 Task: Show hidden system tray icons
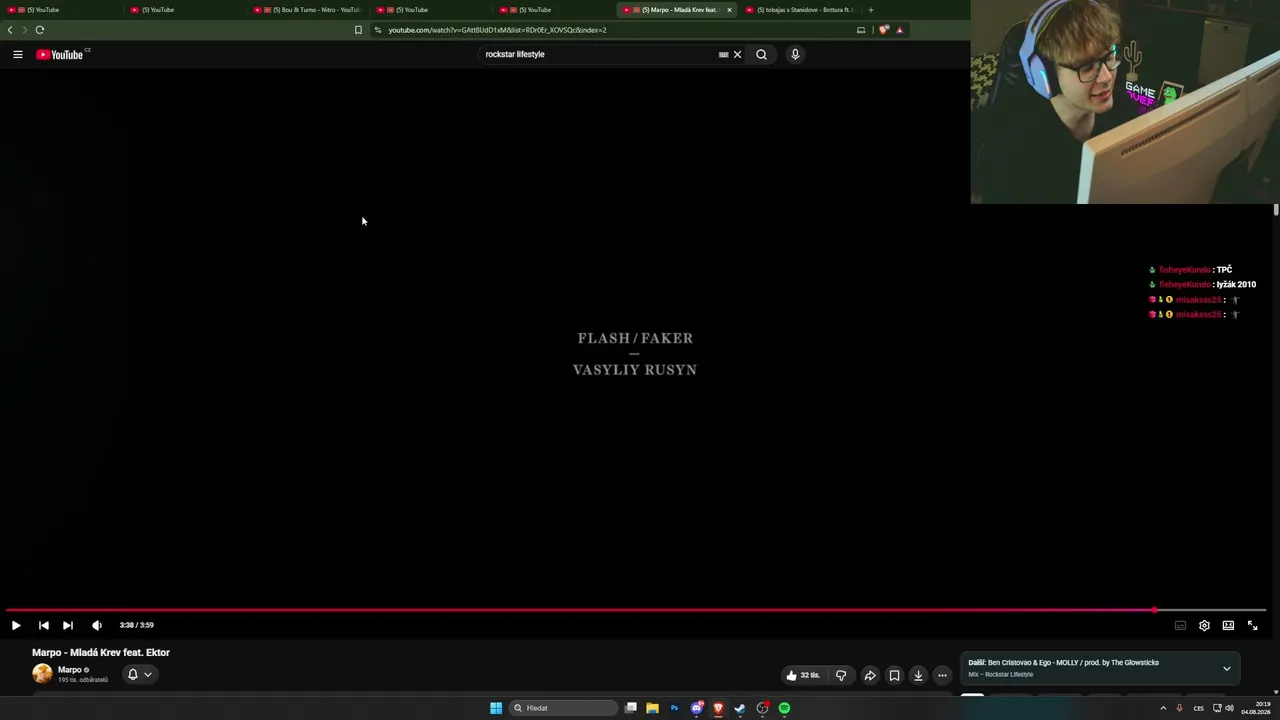click(x=1163, y=708)
